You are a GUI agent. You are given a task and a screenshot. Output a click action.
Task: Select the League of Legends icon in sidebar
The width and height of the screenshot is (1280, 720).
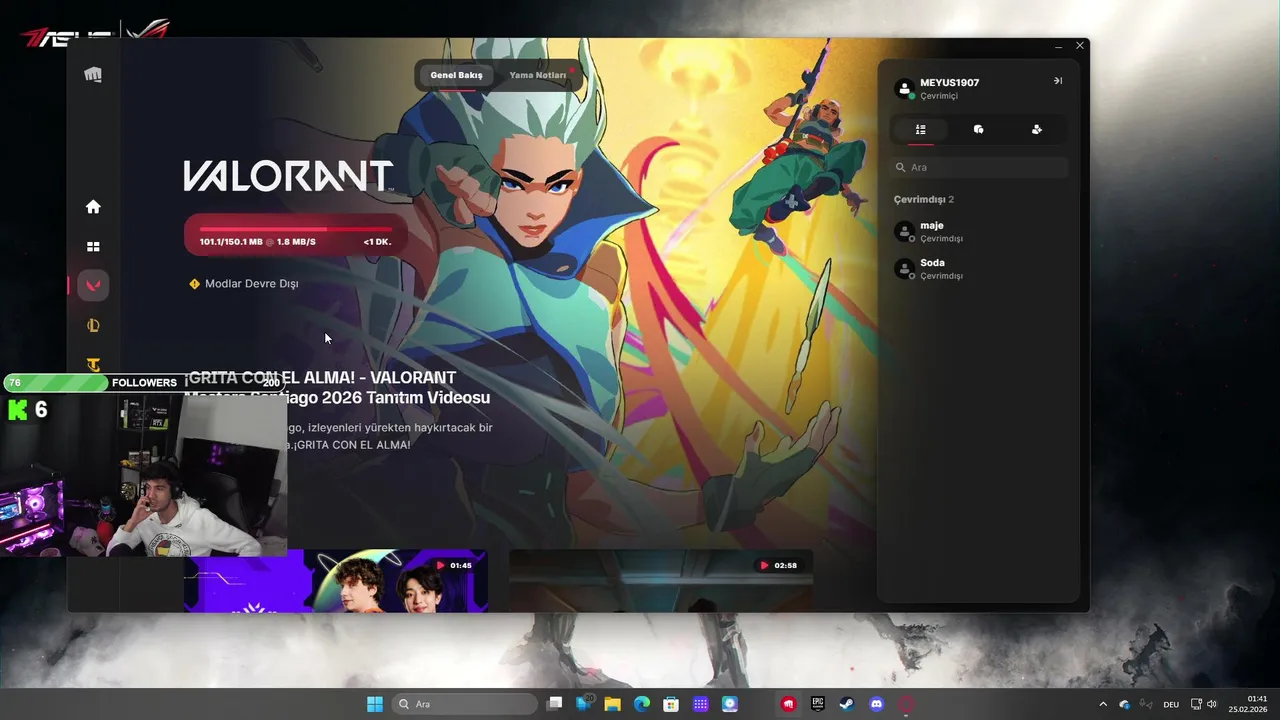[93, 325]
